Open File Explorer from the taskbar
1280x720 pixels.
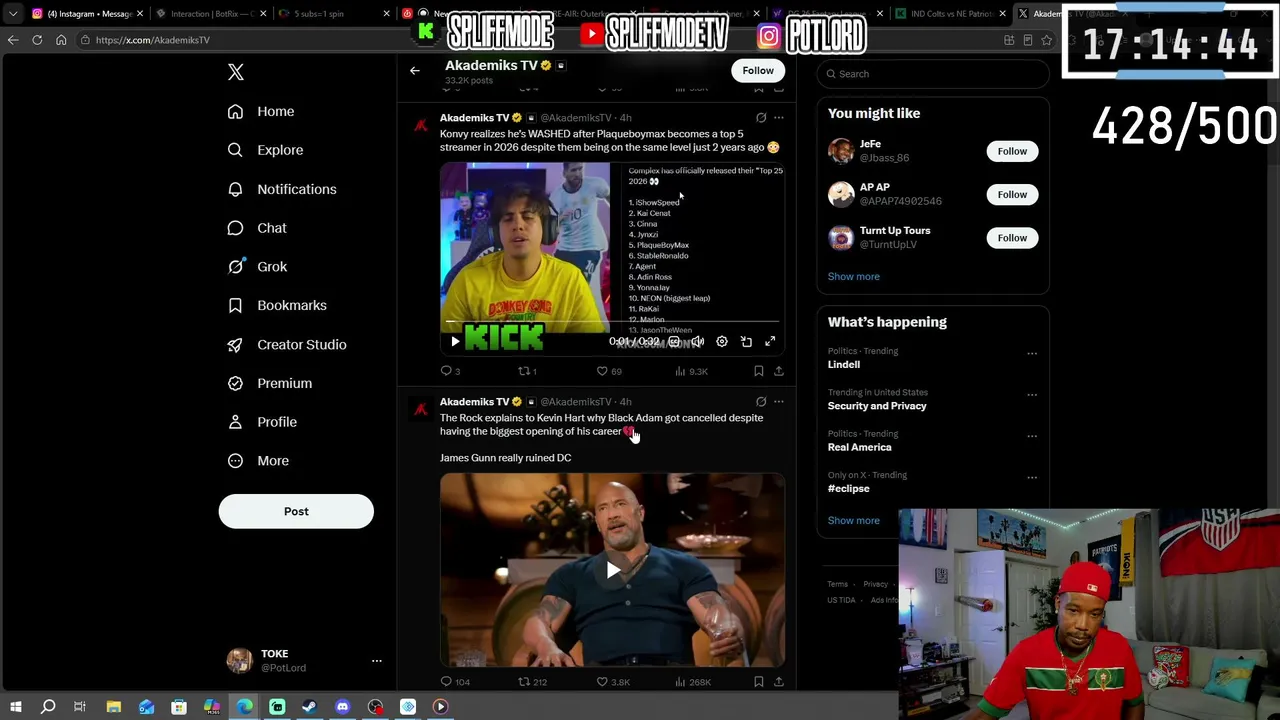[114, 707]
